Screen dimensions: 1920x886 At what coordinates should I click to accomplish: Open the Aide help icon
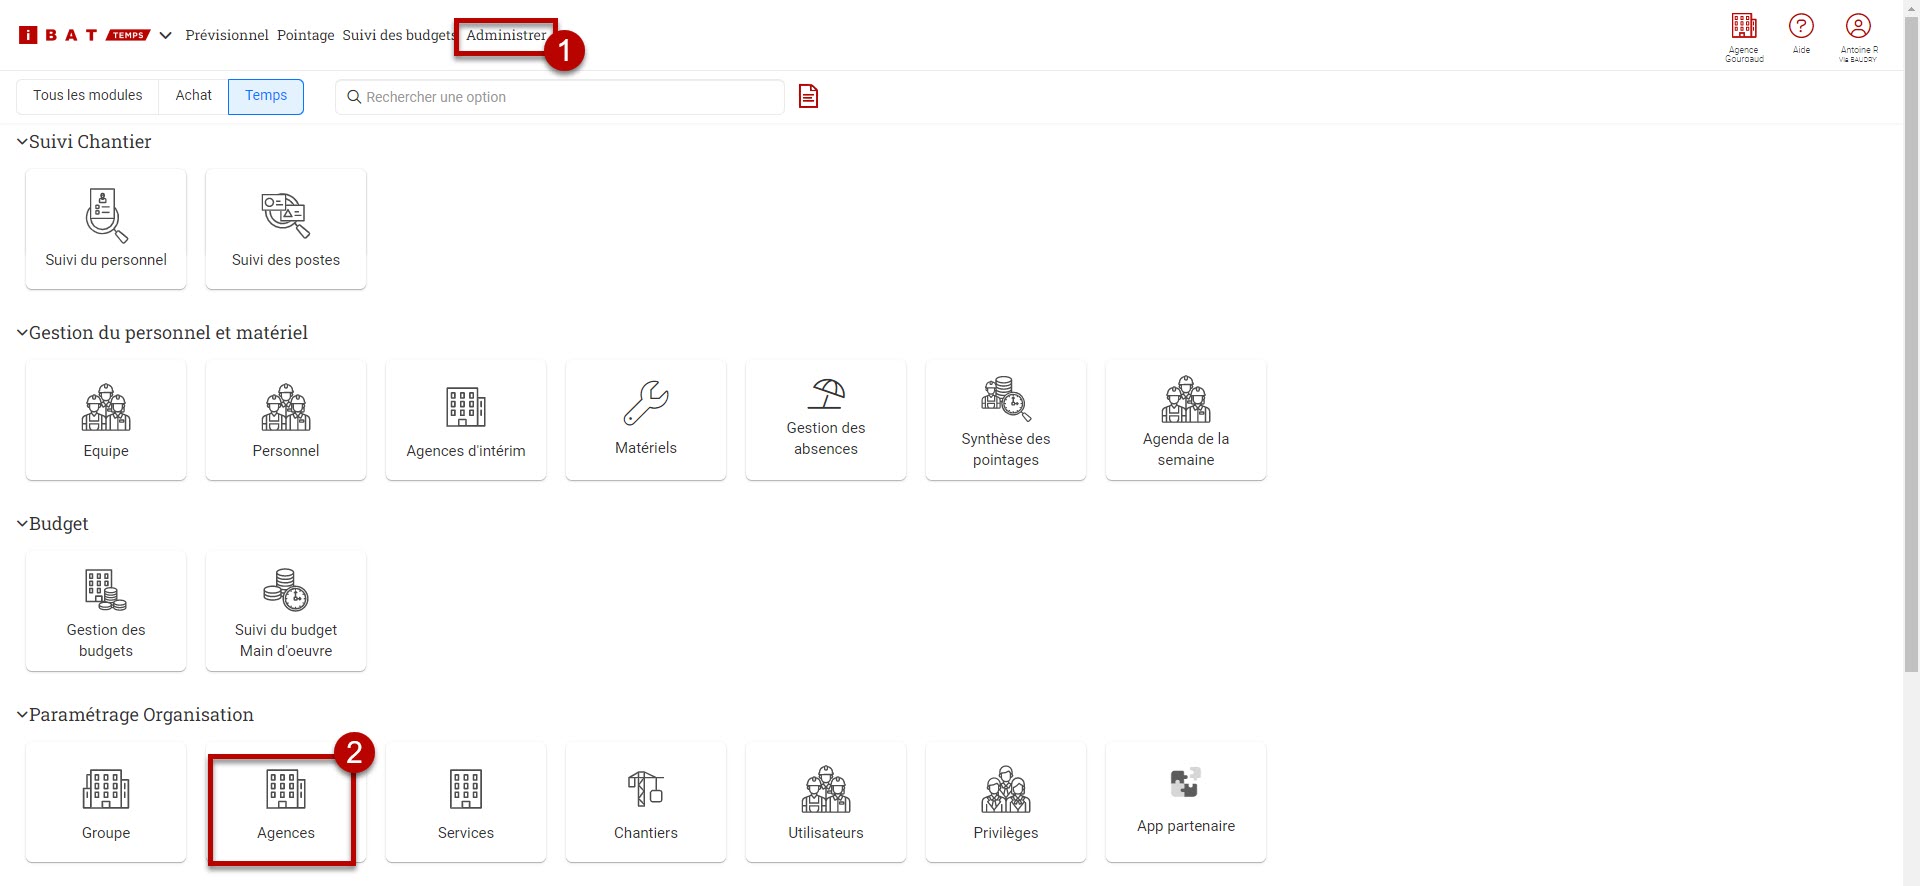pos(1801,32)
